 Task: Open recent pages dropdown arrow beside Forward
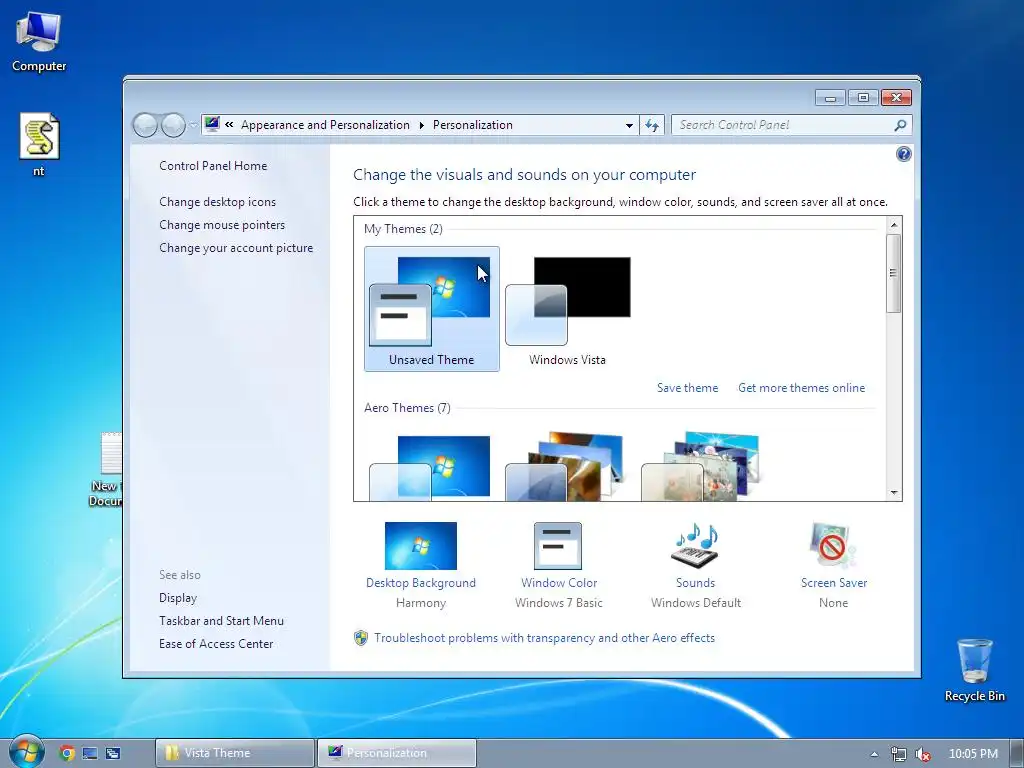pos(193,125)
